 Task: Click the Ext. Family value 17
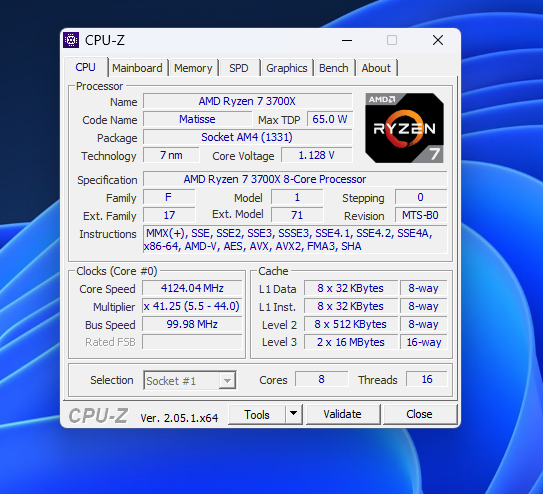(x=169, y=215)
